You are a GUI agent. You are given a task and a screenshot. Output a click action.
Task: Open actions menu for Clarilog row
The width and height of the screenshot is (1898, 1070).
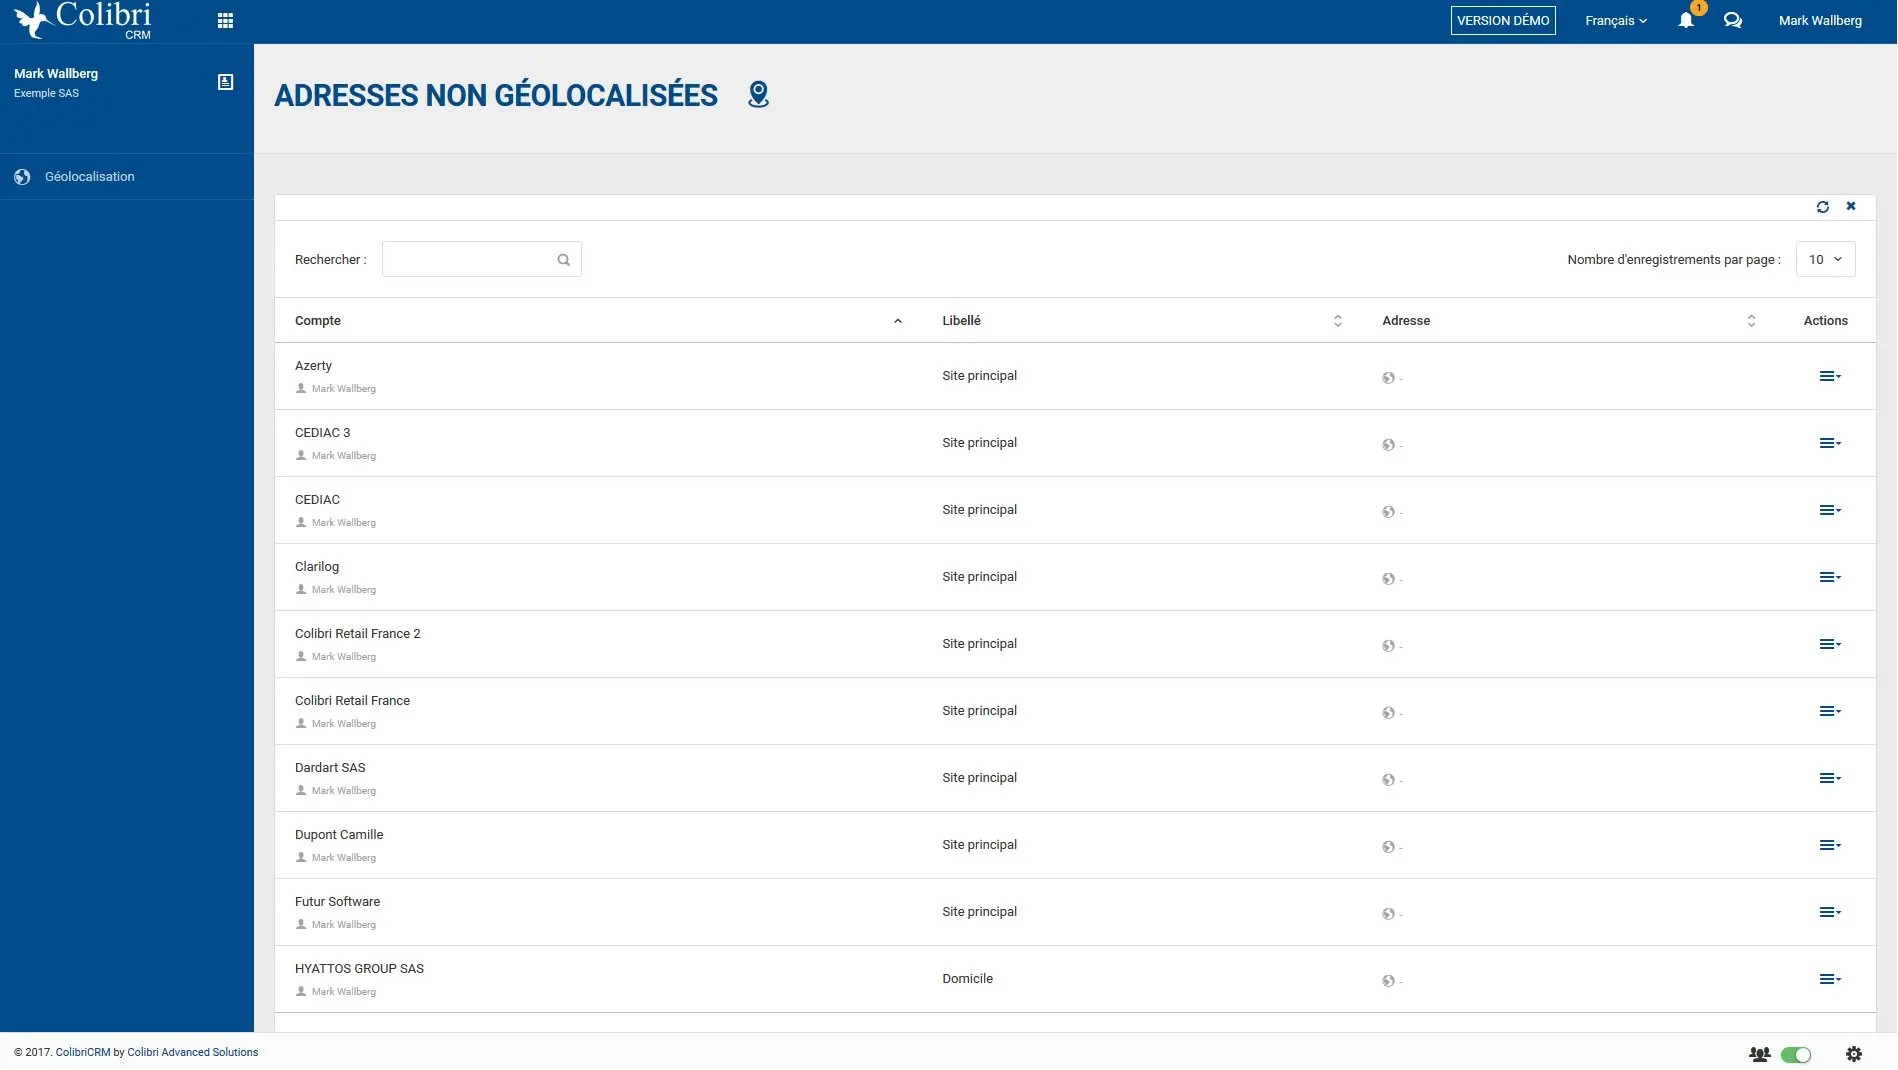click(x=1830, y=577)
